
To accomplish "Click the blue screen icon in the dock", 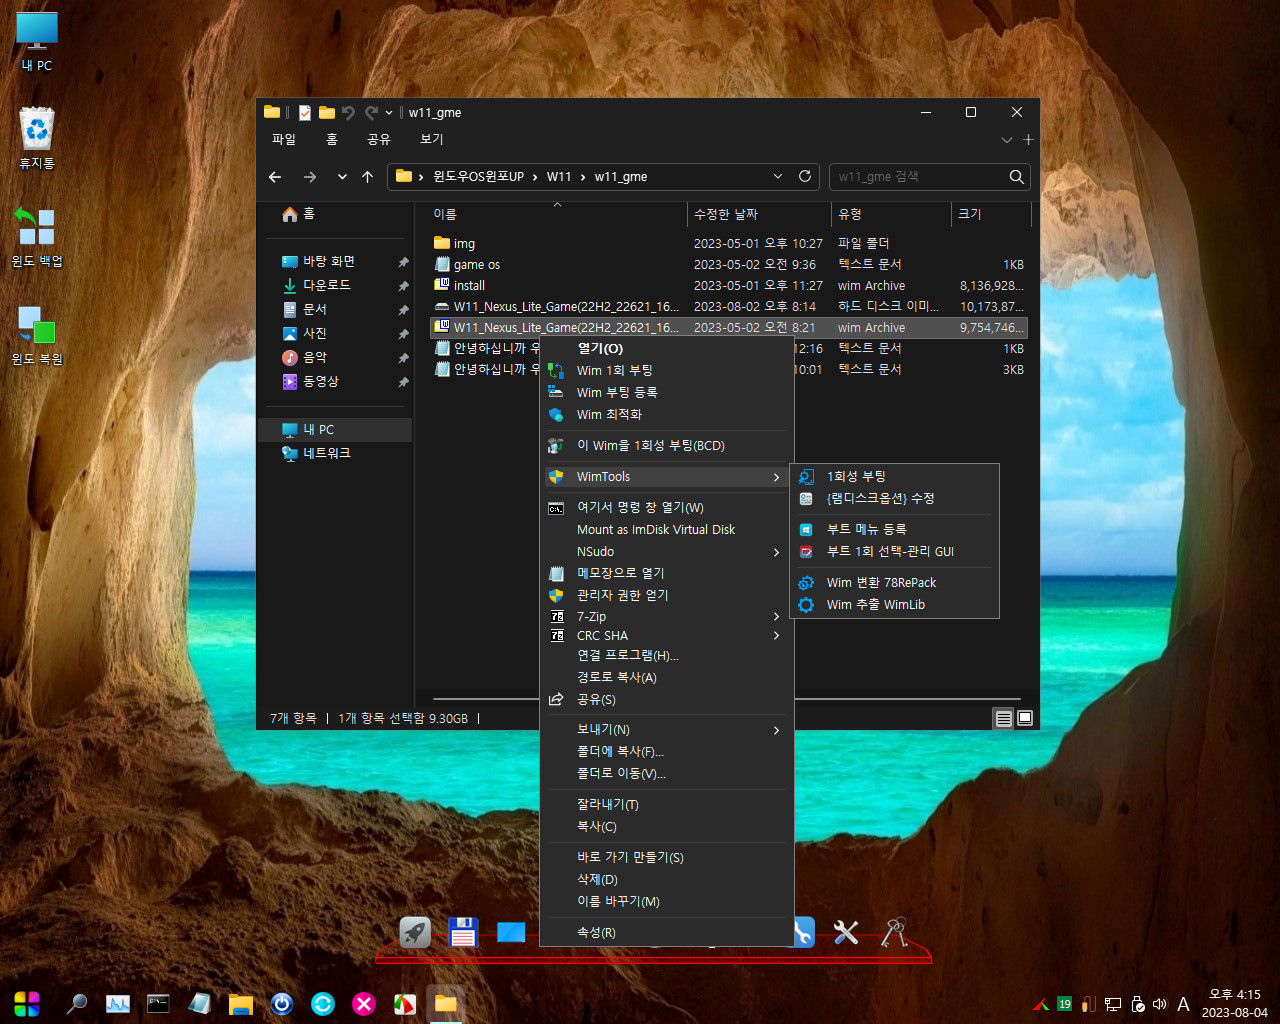I will 511,932.
